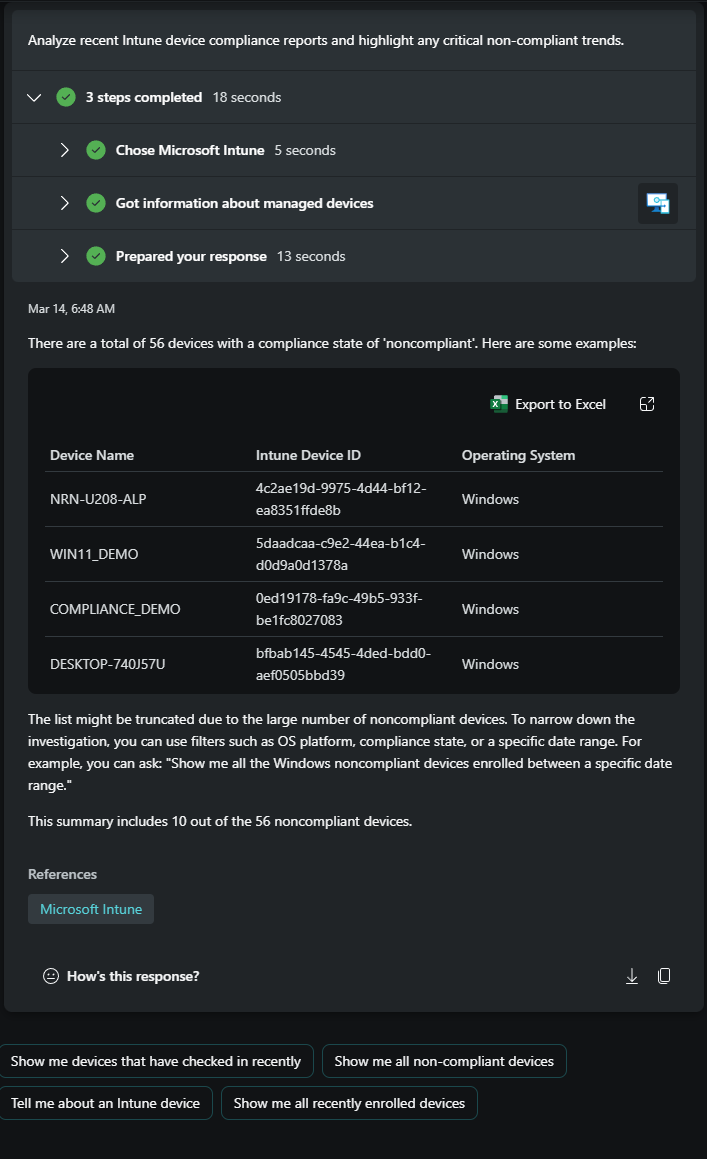The image size is (707, 1159).
Task: Click Windows cell in the WIN11_DEMO row
Action: pos(490,554)
